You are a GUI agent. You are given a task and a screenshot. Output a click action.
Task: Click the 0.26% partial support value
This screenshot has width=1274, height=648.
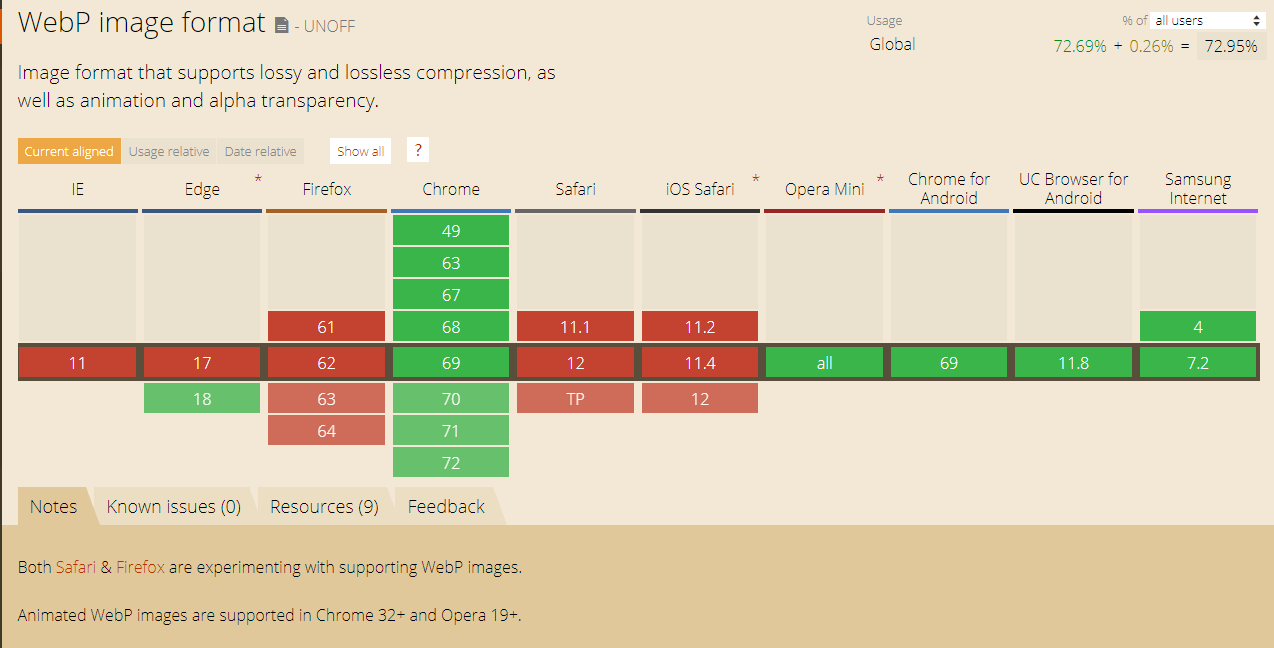click(x=1151, y=46)
